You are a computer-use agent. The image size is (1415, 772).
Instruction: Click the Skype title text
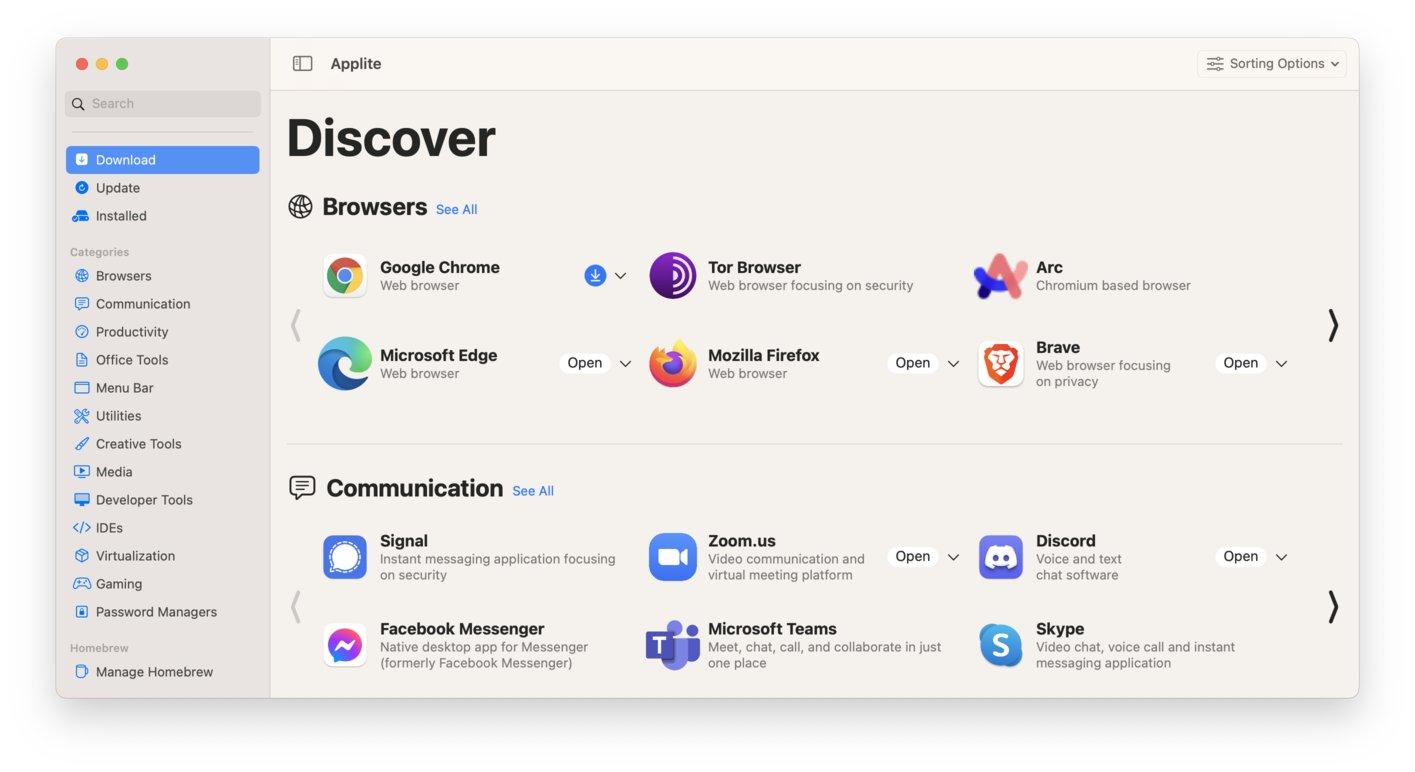point(1060,629)
